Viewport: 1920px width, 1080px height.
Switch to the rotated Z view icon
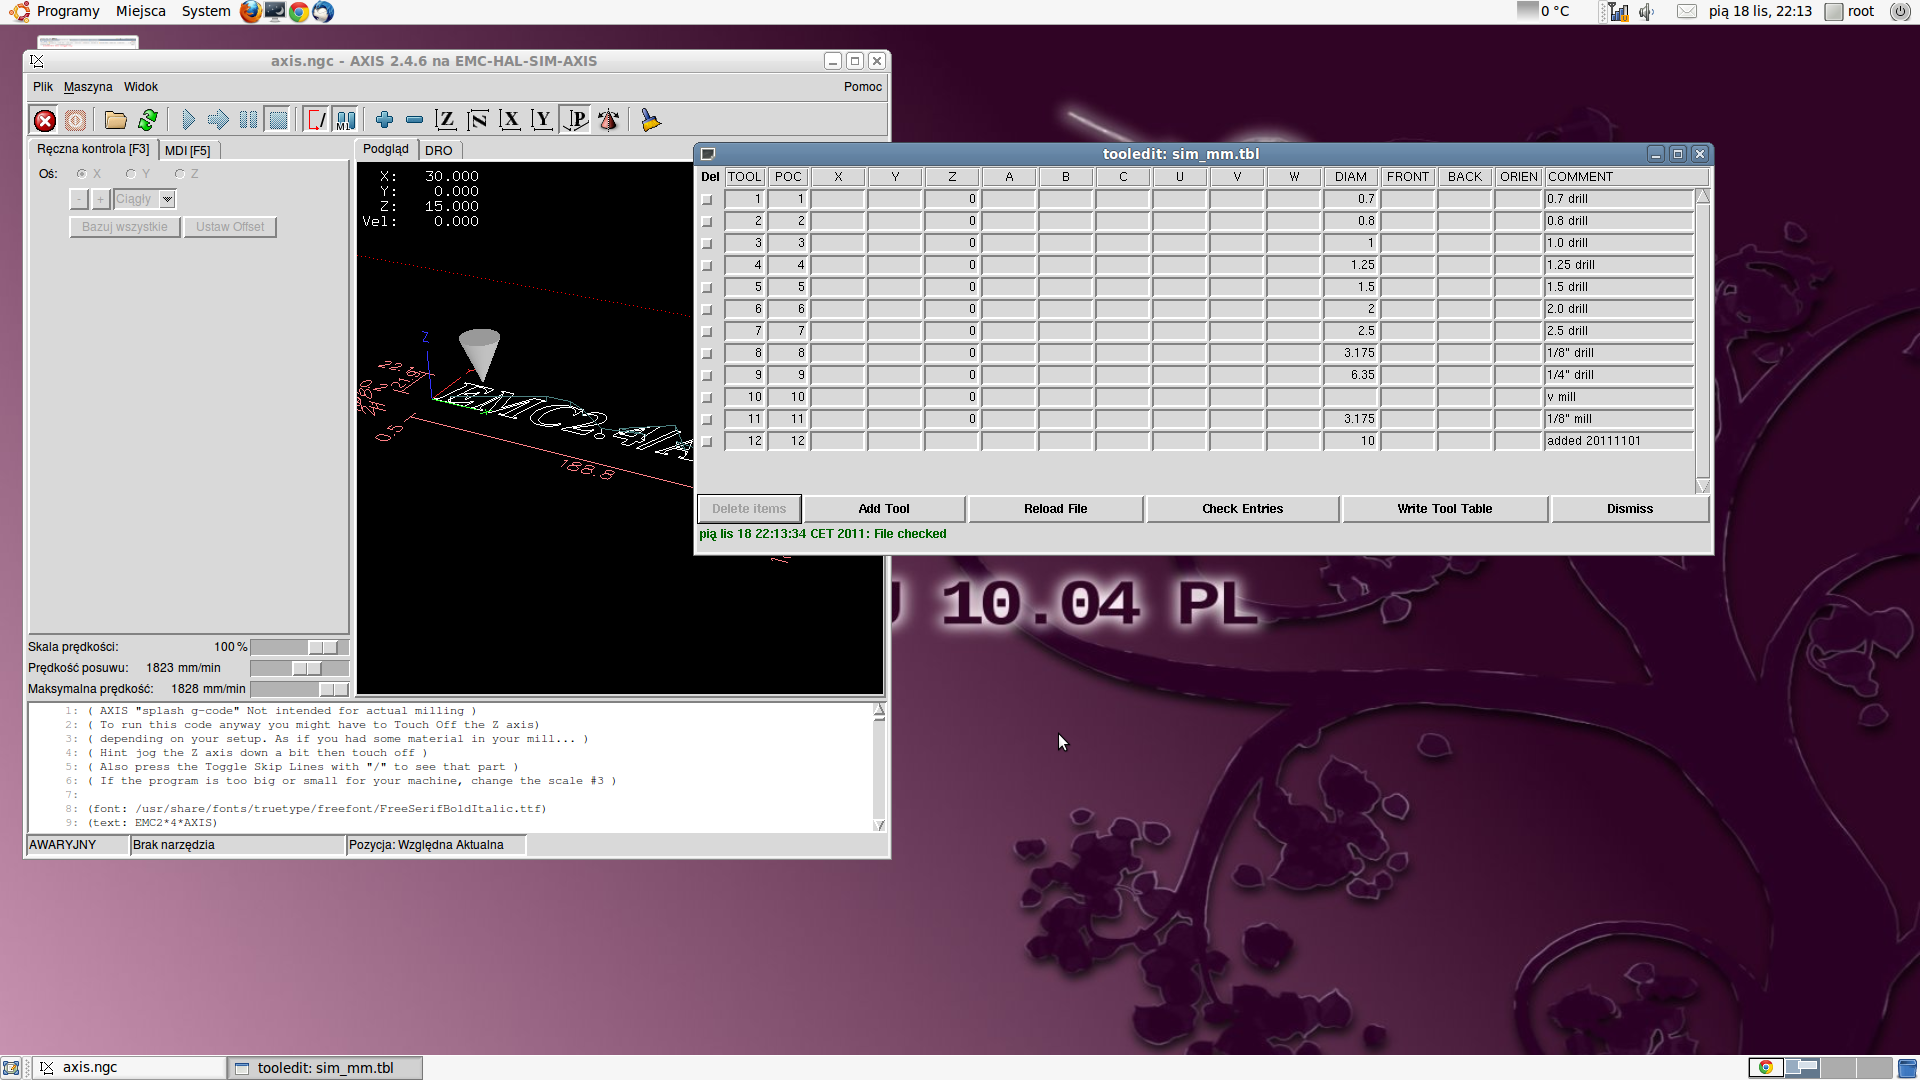coord(478,120)
